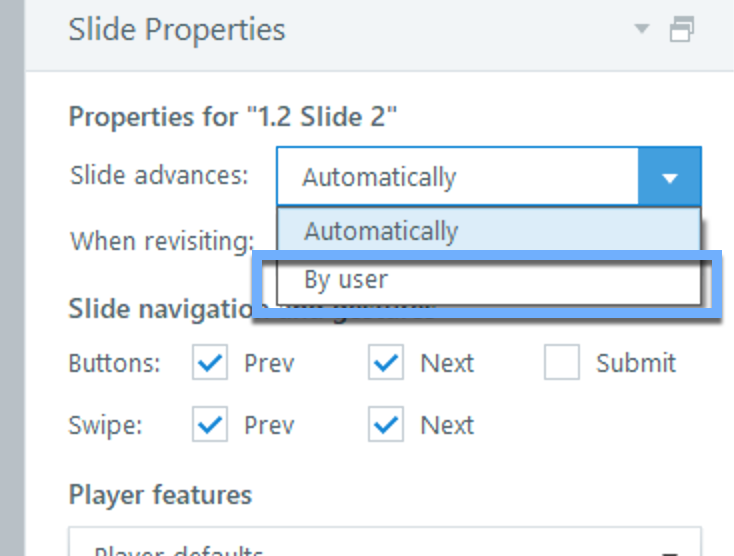The image size is (734, 556).
Task: Click the "Slide advances:" label
Action: (x=159, y=175)
